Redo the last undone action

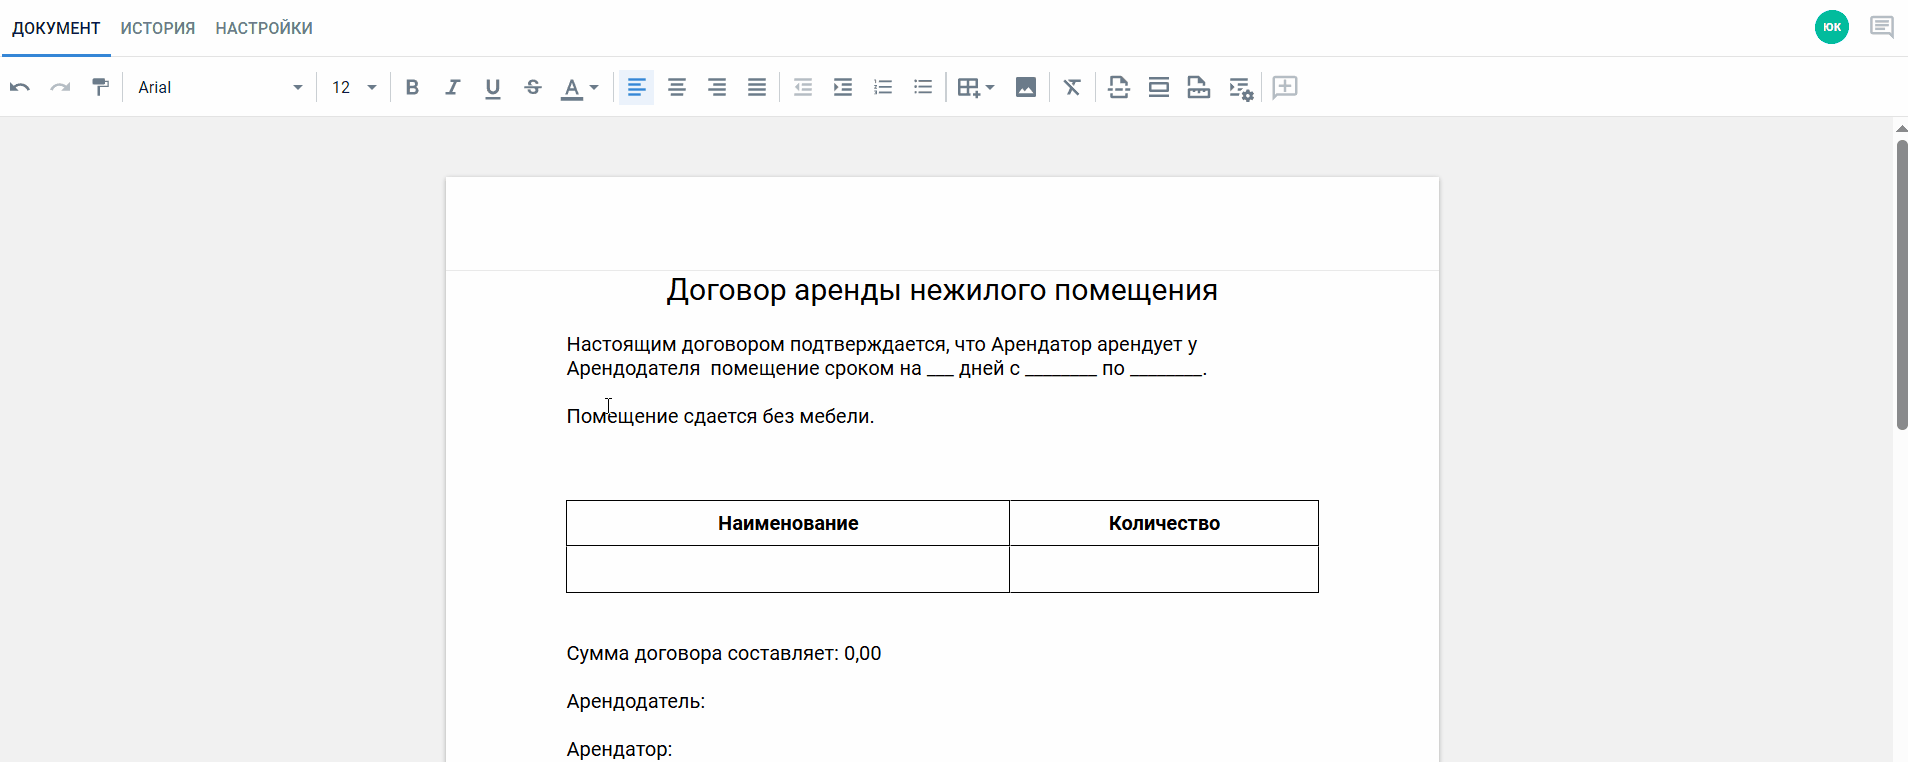(60, 87)
